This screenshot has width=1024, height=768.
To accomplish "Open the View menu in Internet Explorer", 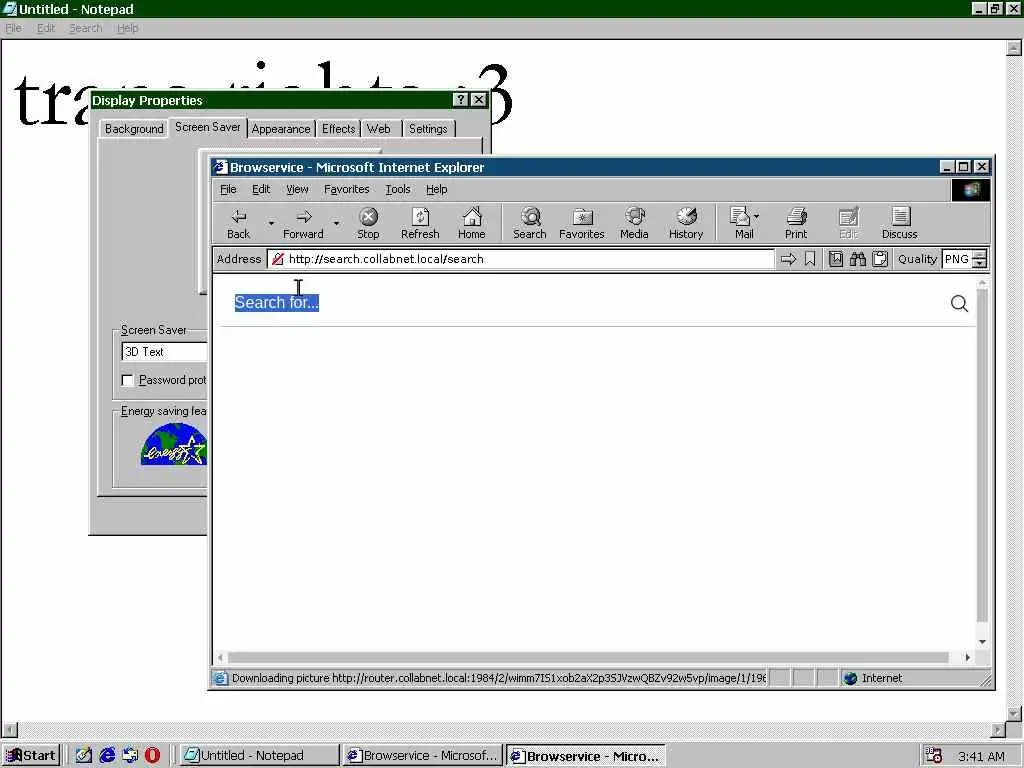I will click(297, 189).
